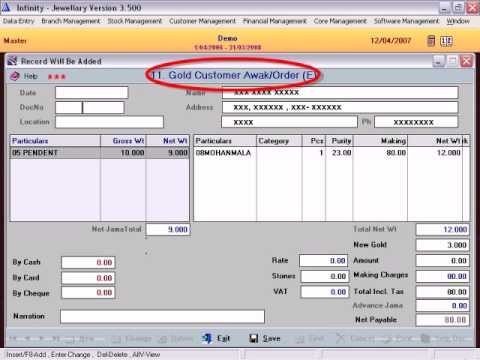Viewport: 480px width, 360px height.
Task: Select the 05 PENDENT row
Action: click(100, 153)
